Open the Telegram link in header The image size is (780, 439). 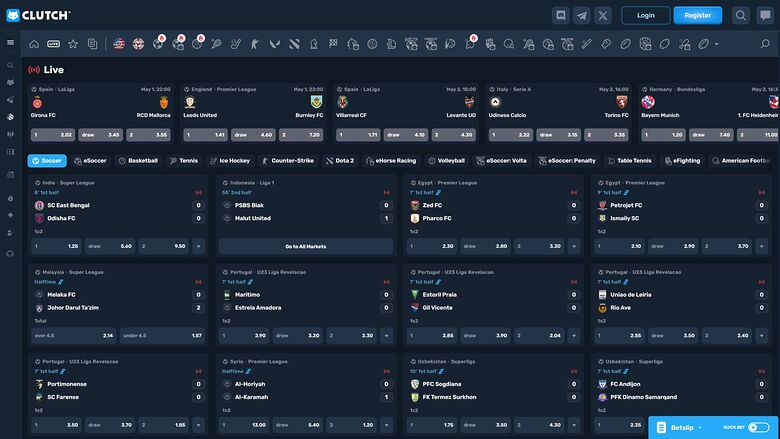click(582, 15)
